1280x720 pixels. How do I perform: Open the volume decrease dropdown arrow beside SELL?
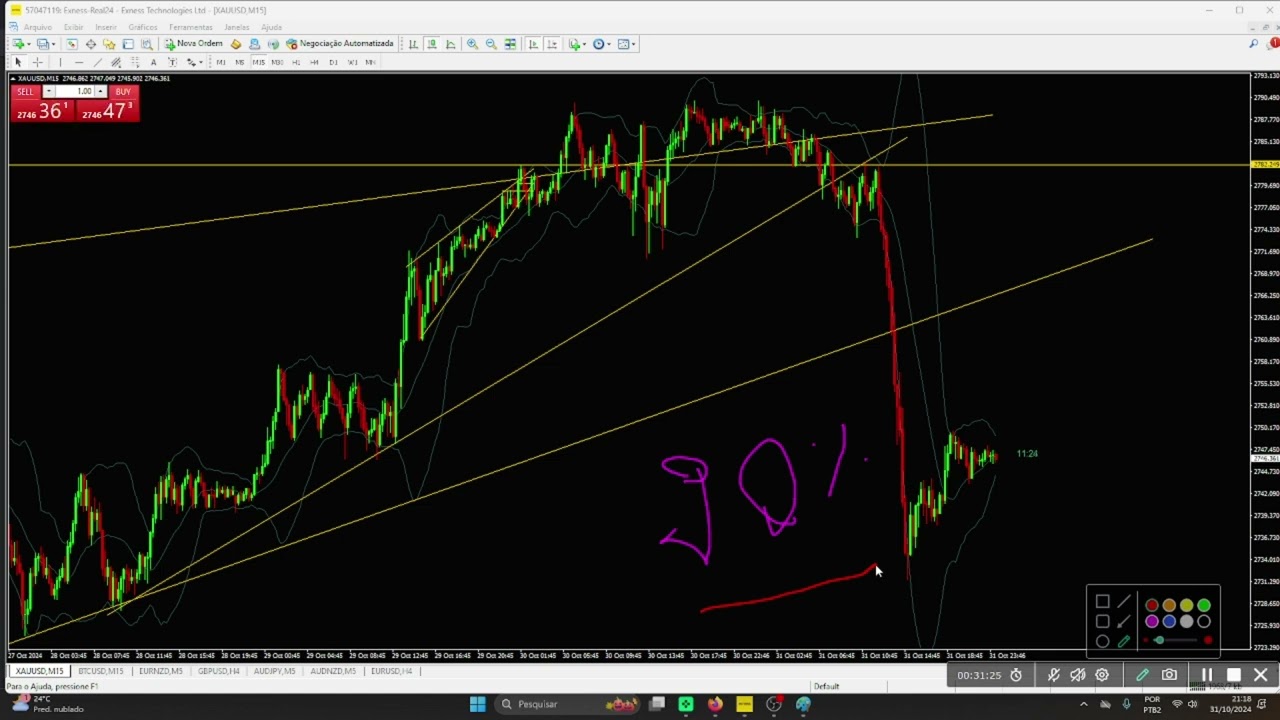coord(48,92)
